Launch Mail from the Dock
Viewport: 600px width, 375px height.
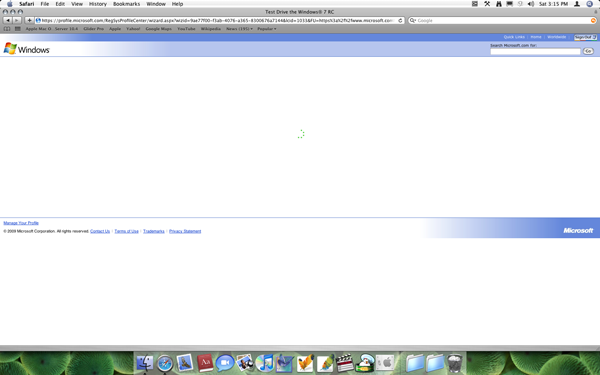[185, 363]
